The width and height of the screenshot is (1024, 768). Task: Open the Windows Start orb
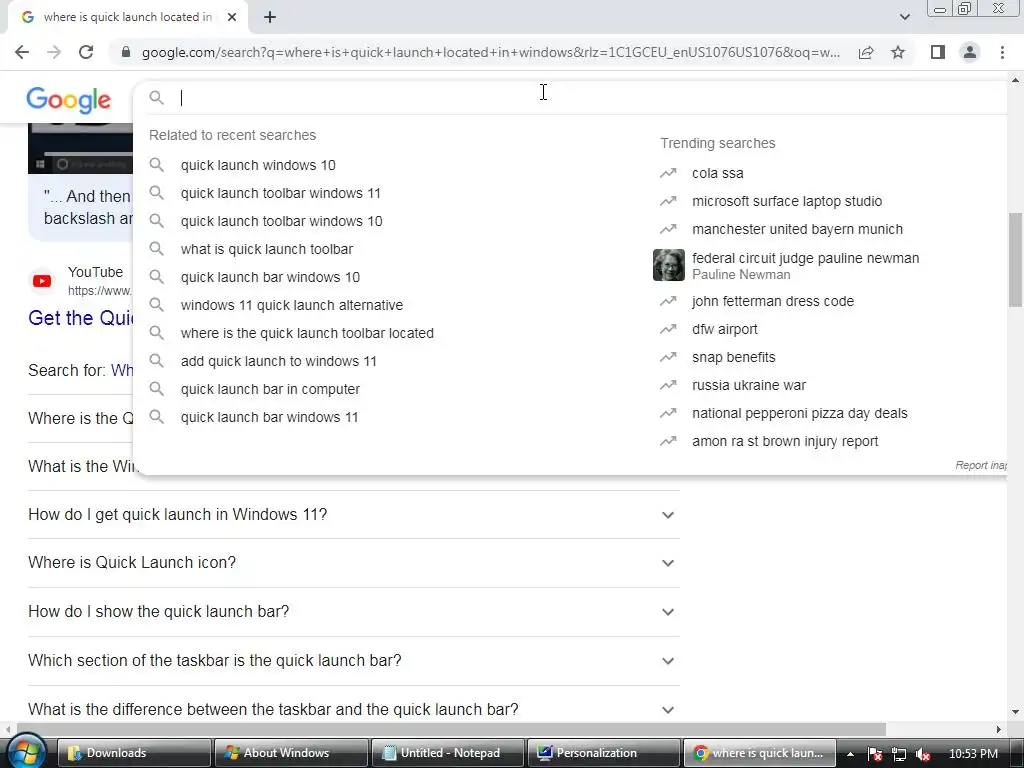tap(25, 752)
